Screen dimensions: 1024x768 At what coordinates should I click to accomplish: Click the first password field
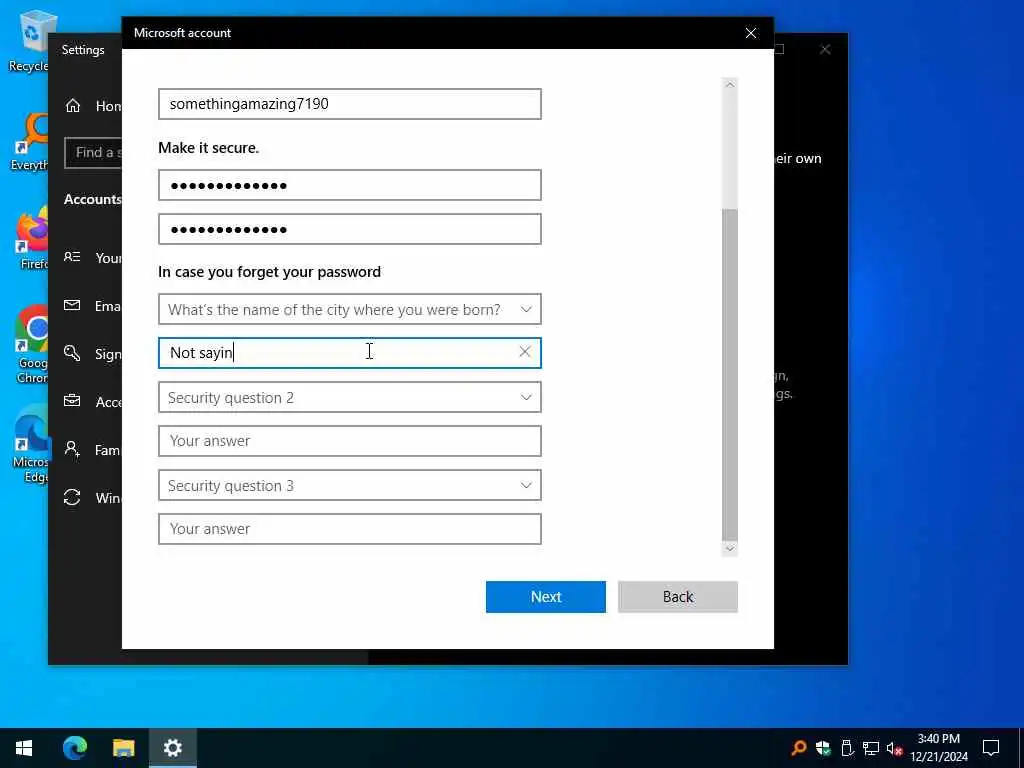[x=349, y=185]
